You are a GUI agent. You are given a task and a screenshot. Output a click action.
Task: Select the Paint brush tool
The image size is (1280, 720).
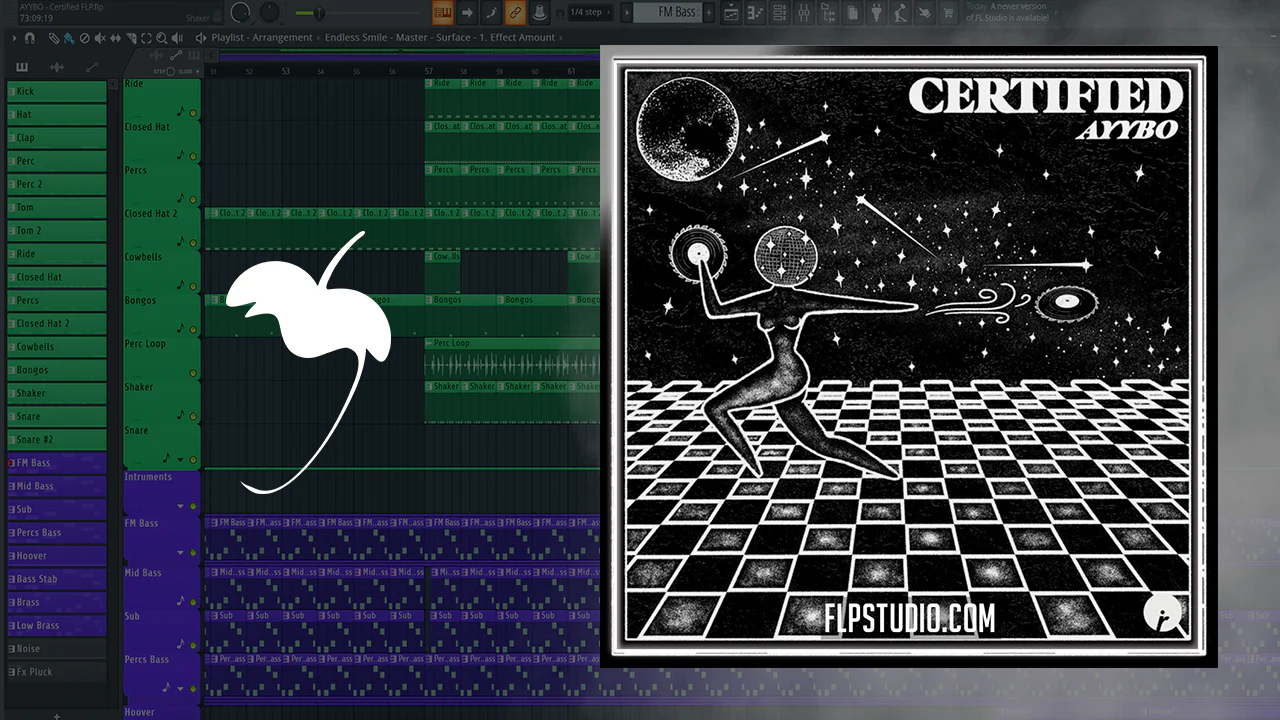tap(68, 38)
